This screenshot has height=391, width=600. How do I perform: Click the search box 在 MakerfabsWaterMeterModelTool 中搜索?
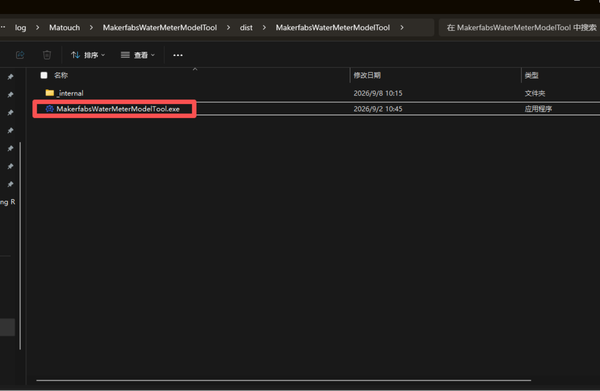pyautogui.click(x=519, y=28)
